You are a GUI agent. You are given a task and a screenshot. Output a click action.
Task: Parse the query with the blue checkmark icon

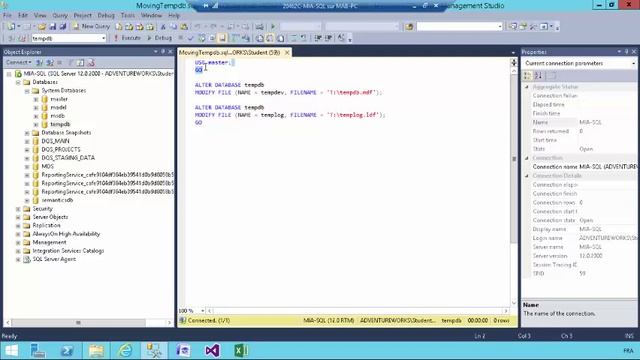(190, 38)
